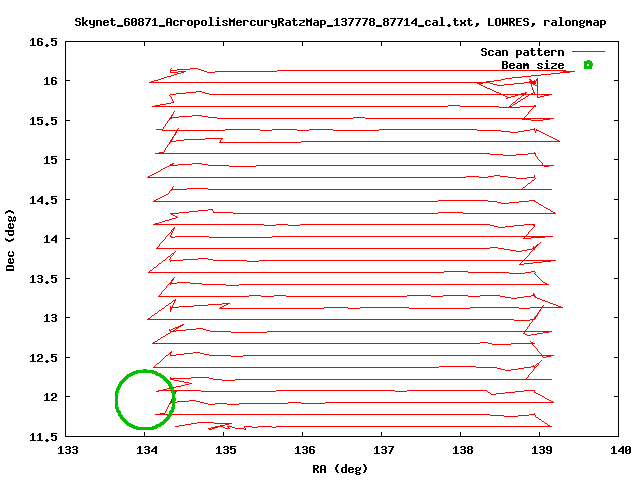Click the x-axis tick label 134
Image resolution: width=640 pixels, height=480 pixels.
tap(147, 450)
